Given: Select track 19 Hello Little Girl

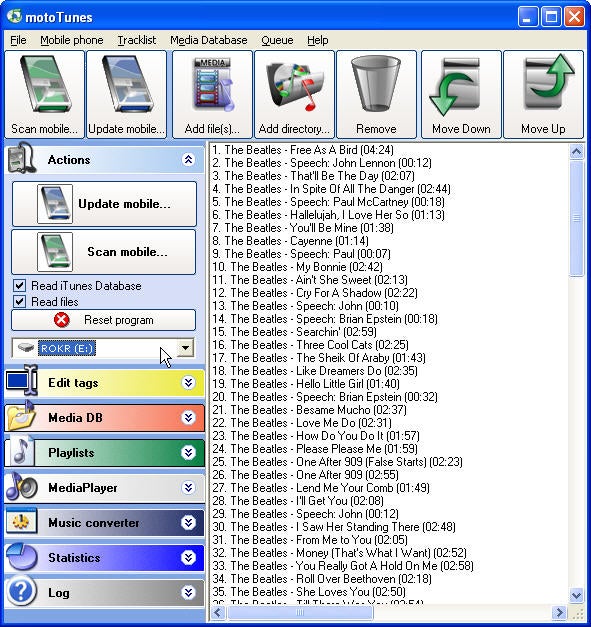Looking at the screenshot, I should pos(306,384).
